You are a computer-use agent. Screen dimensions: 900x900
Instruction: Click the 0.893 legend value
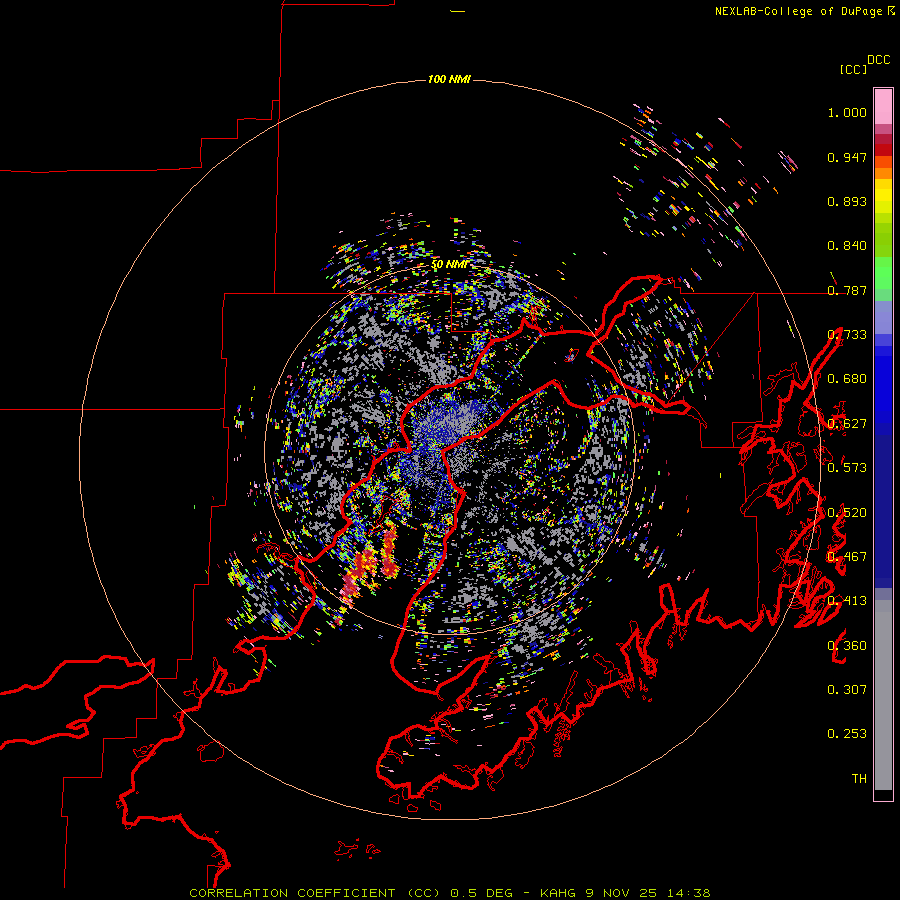[x=847, y=201]
